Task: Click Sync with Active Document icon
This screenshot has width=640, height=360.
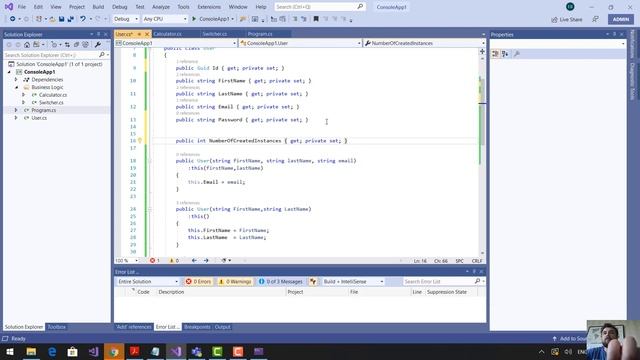Action: [x=67, y=44]
